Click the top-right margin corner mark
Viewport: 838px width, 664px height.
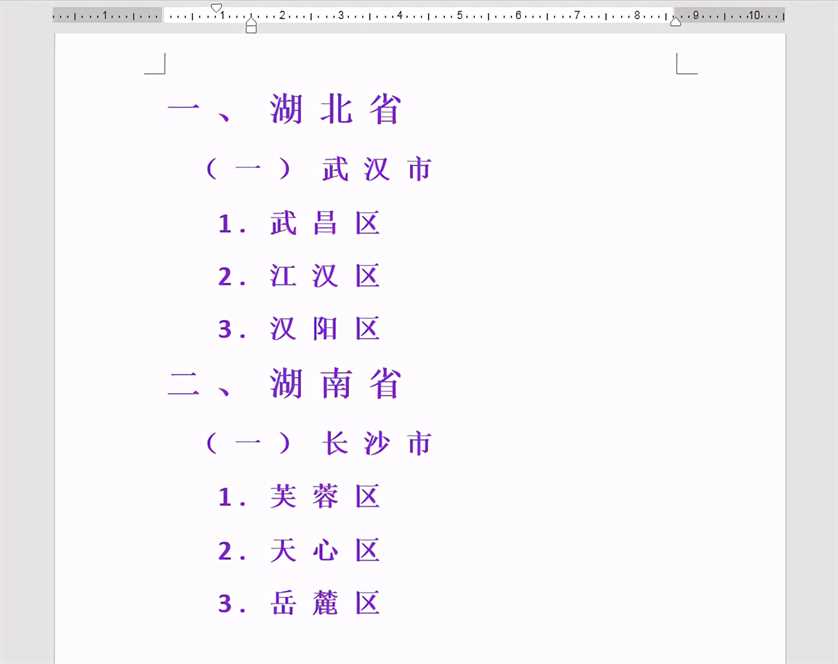click(x=686, y=65)
